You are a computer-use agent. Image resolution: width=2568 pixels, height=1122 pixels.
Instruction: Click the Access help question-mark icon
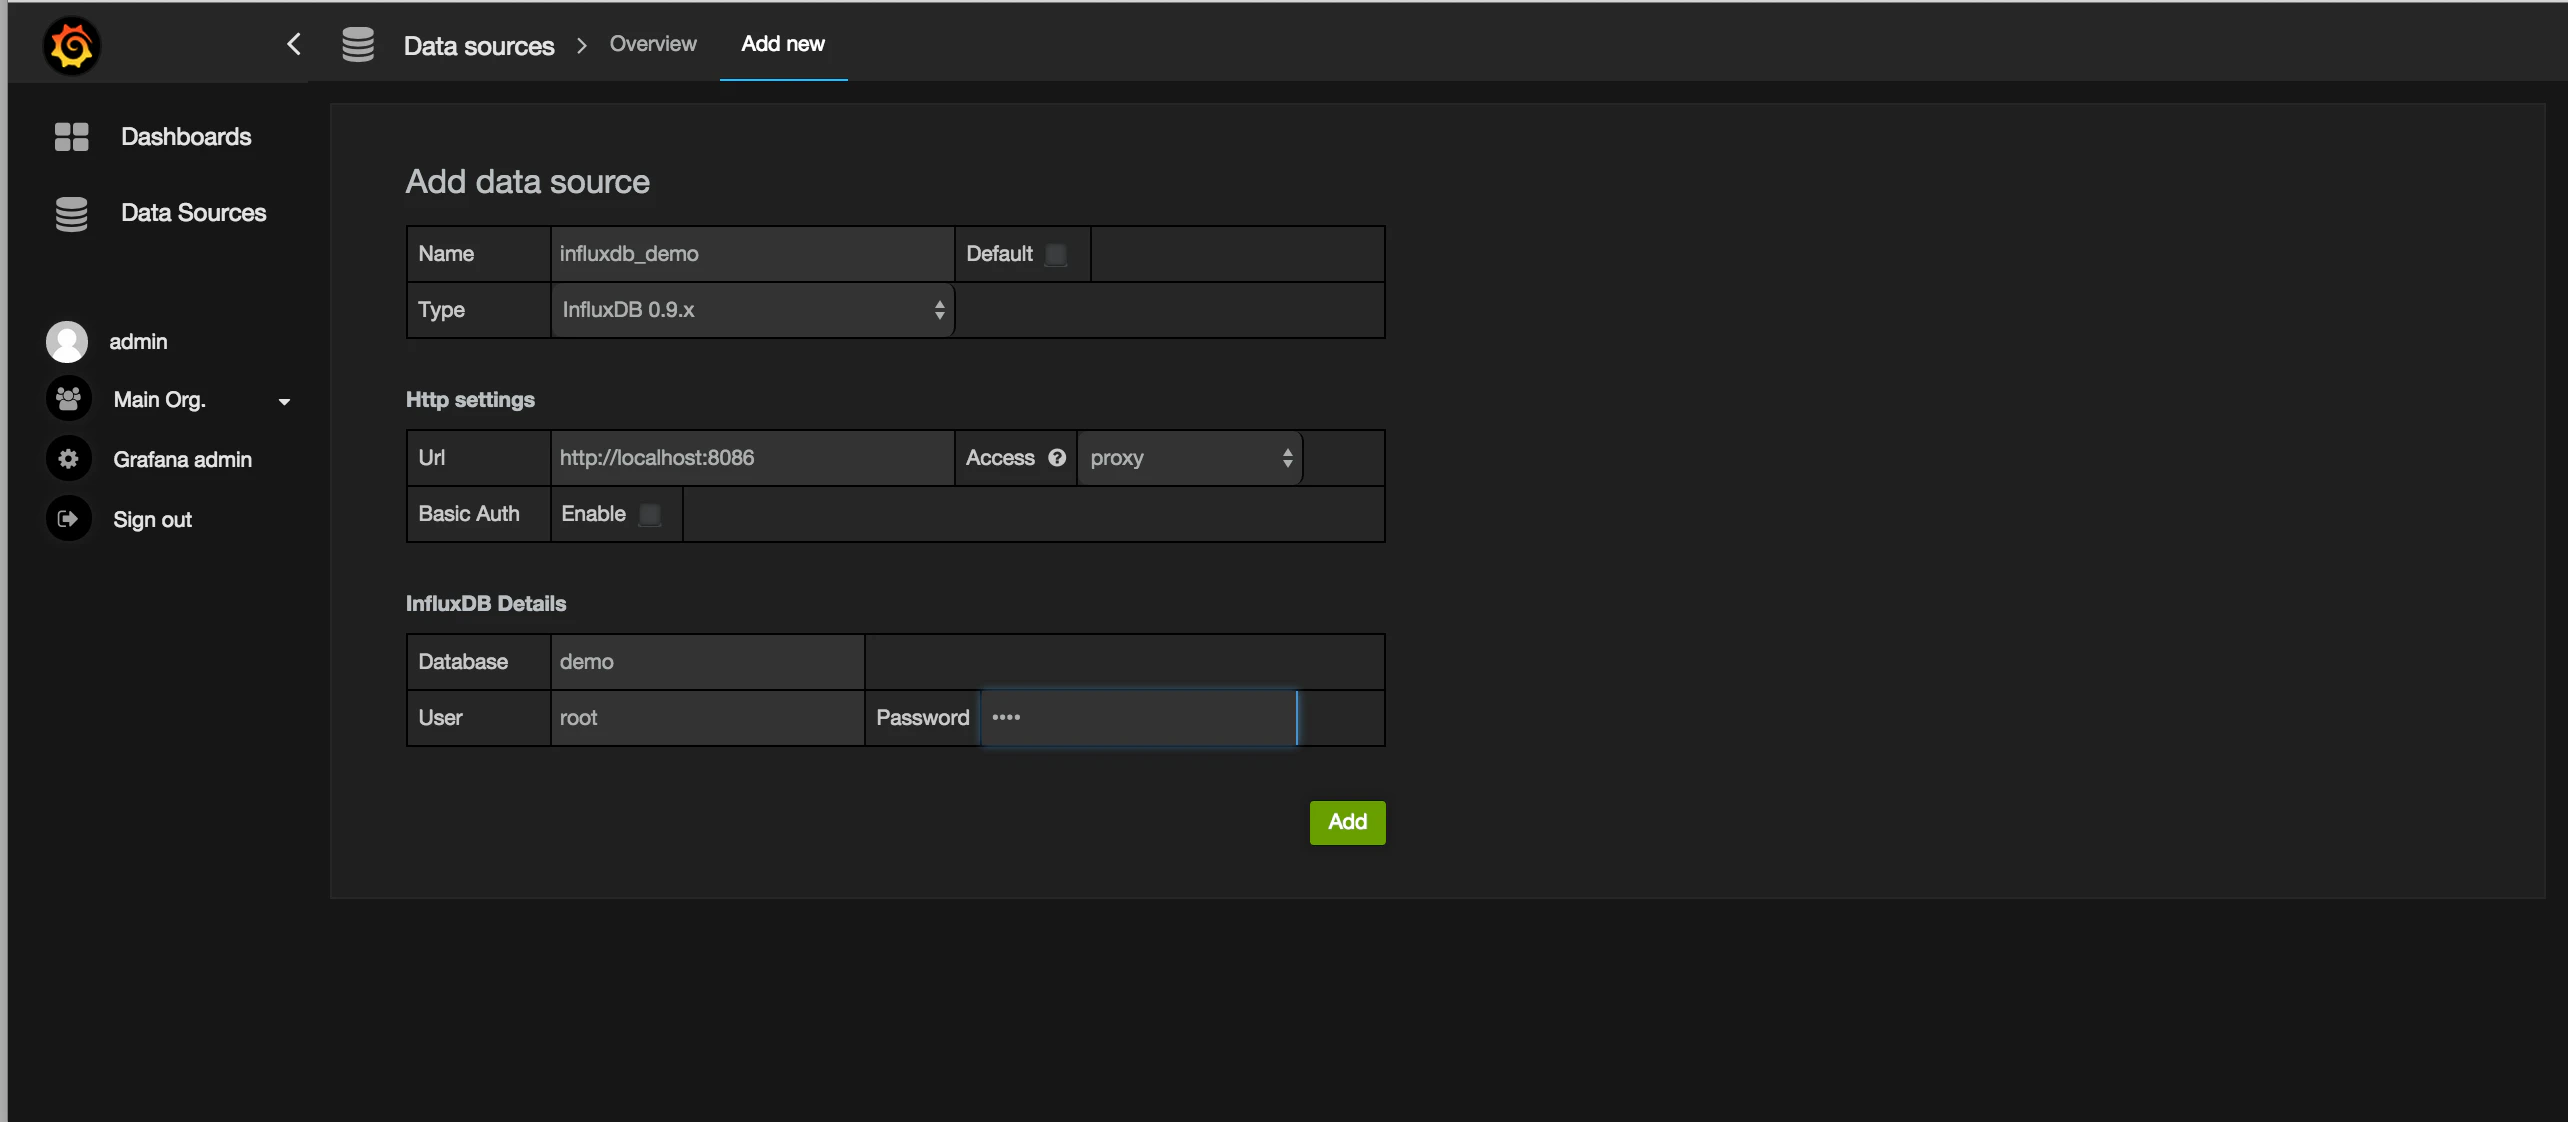point(1057,458)
